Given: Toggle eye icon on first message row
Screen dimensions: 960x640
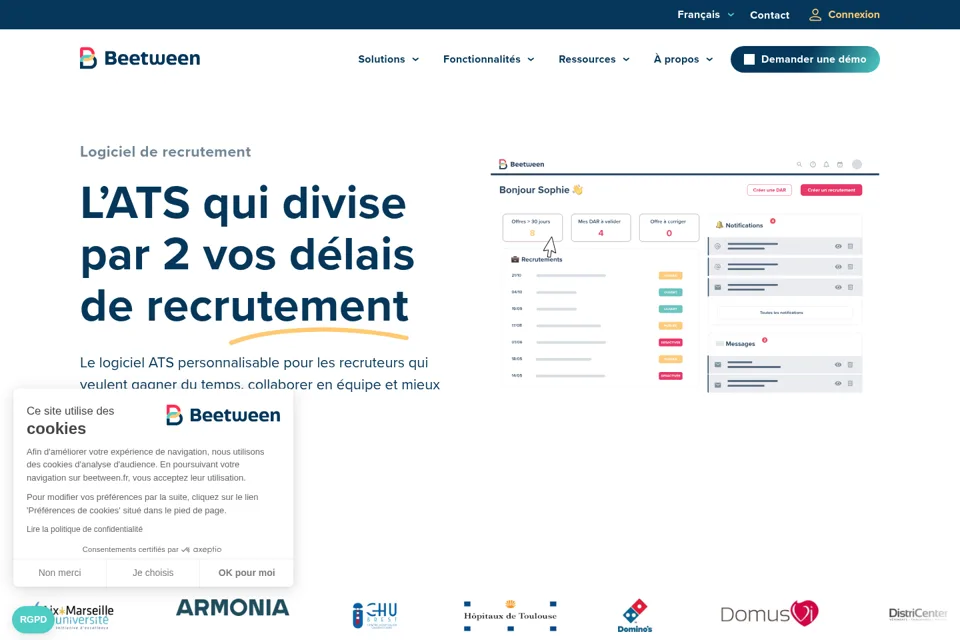Looking at the screenshot, I should pyautogui.click(x=838, y=364).
